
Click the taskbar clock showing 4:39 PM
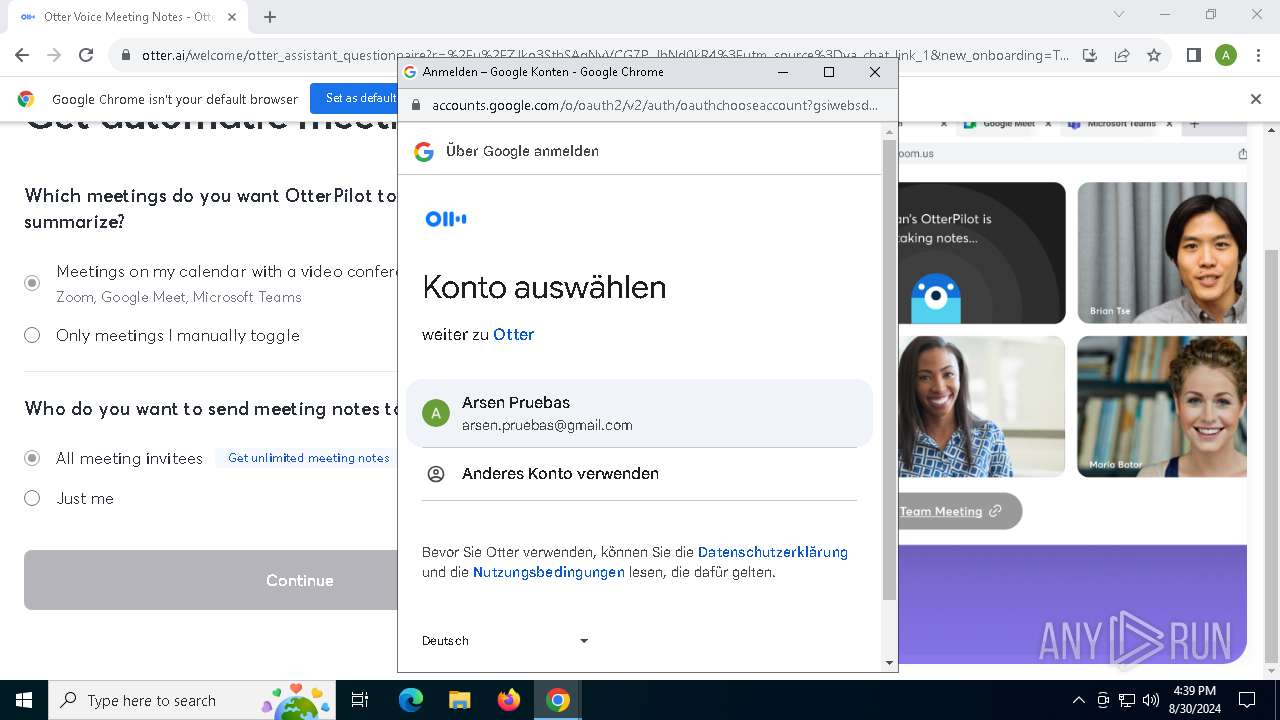point(1193,700)
